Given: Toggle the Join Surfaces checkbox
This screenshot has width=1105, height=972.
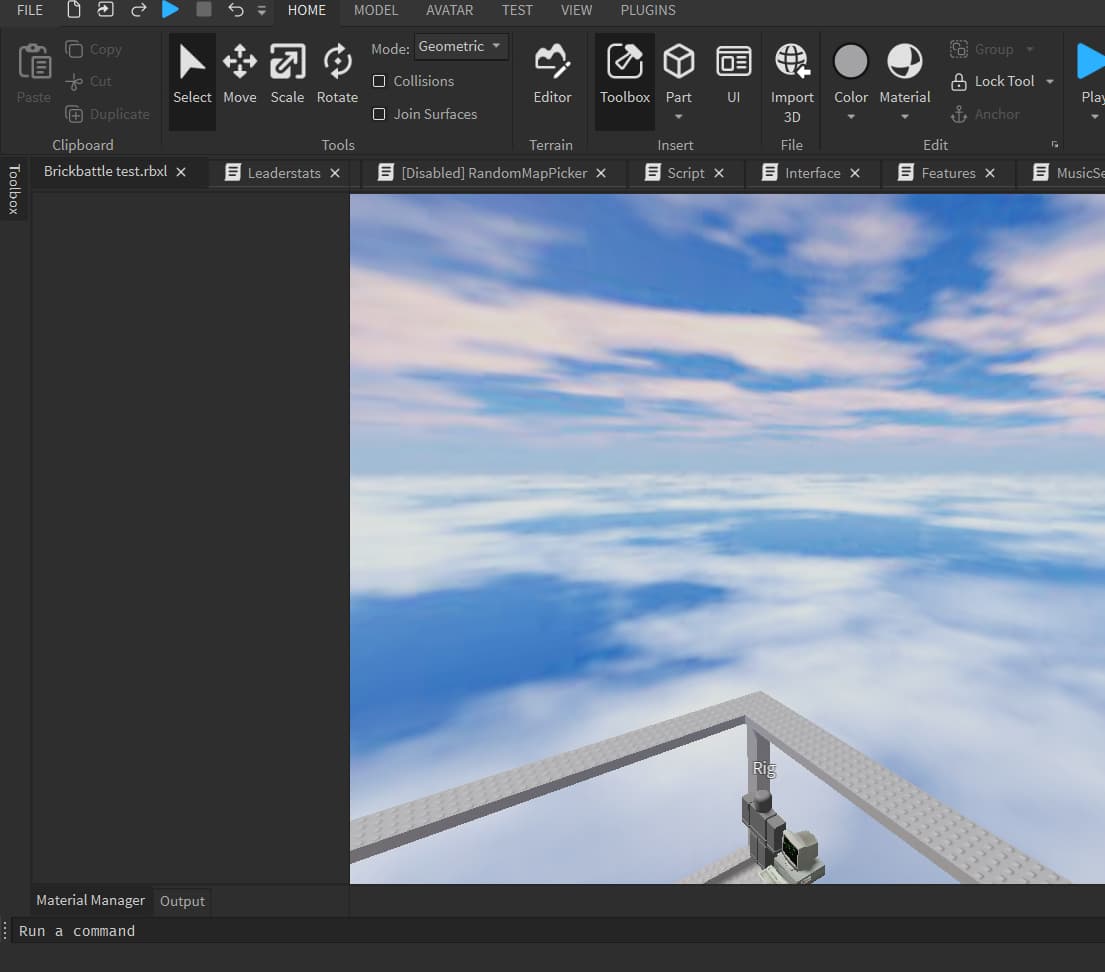Looking at the screenshot, I should click(379, 114).
